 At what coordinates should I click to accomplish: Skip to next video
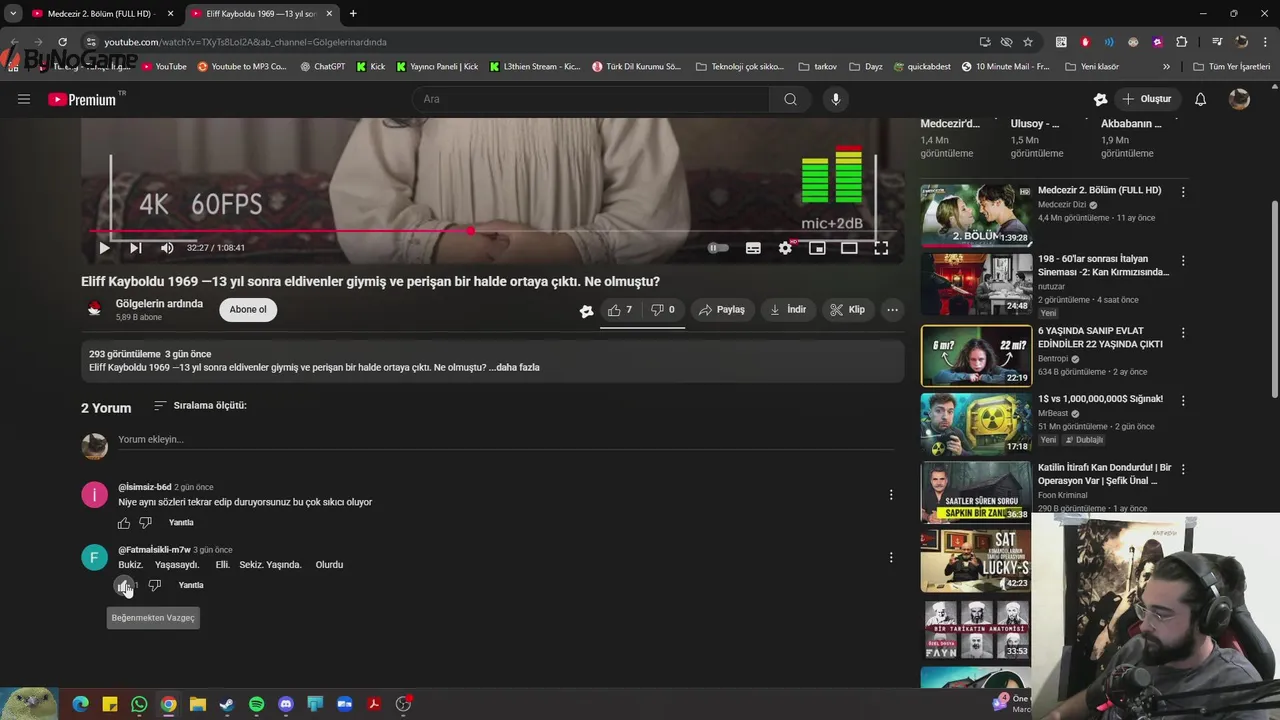pos(135,248)
